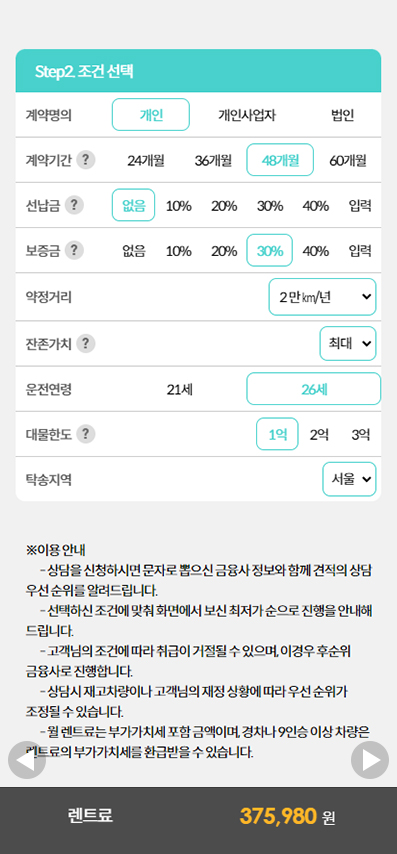Click the help icon beside 선납금
Viewport: 397px width, 854px height.
pyautogui.click(x=74, y=205)
